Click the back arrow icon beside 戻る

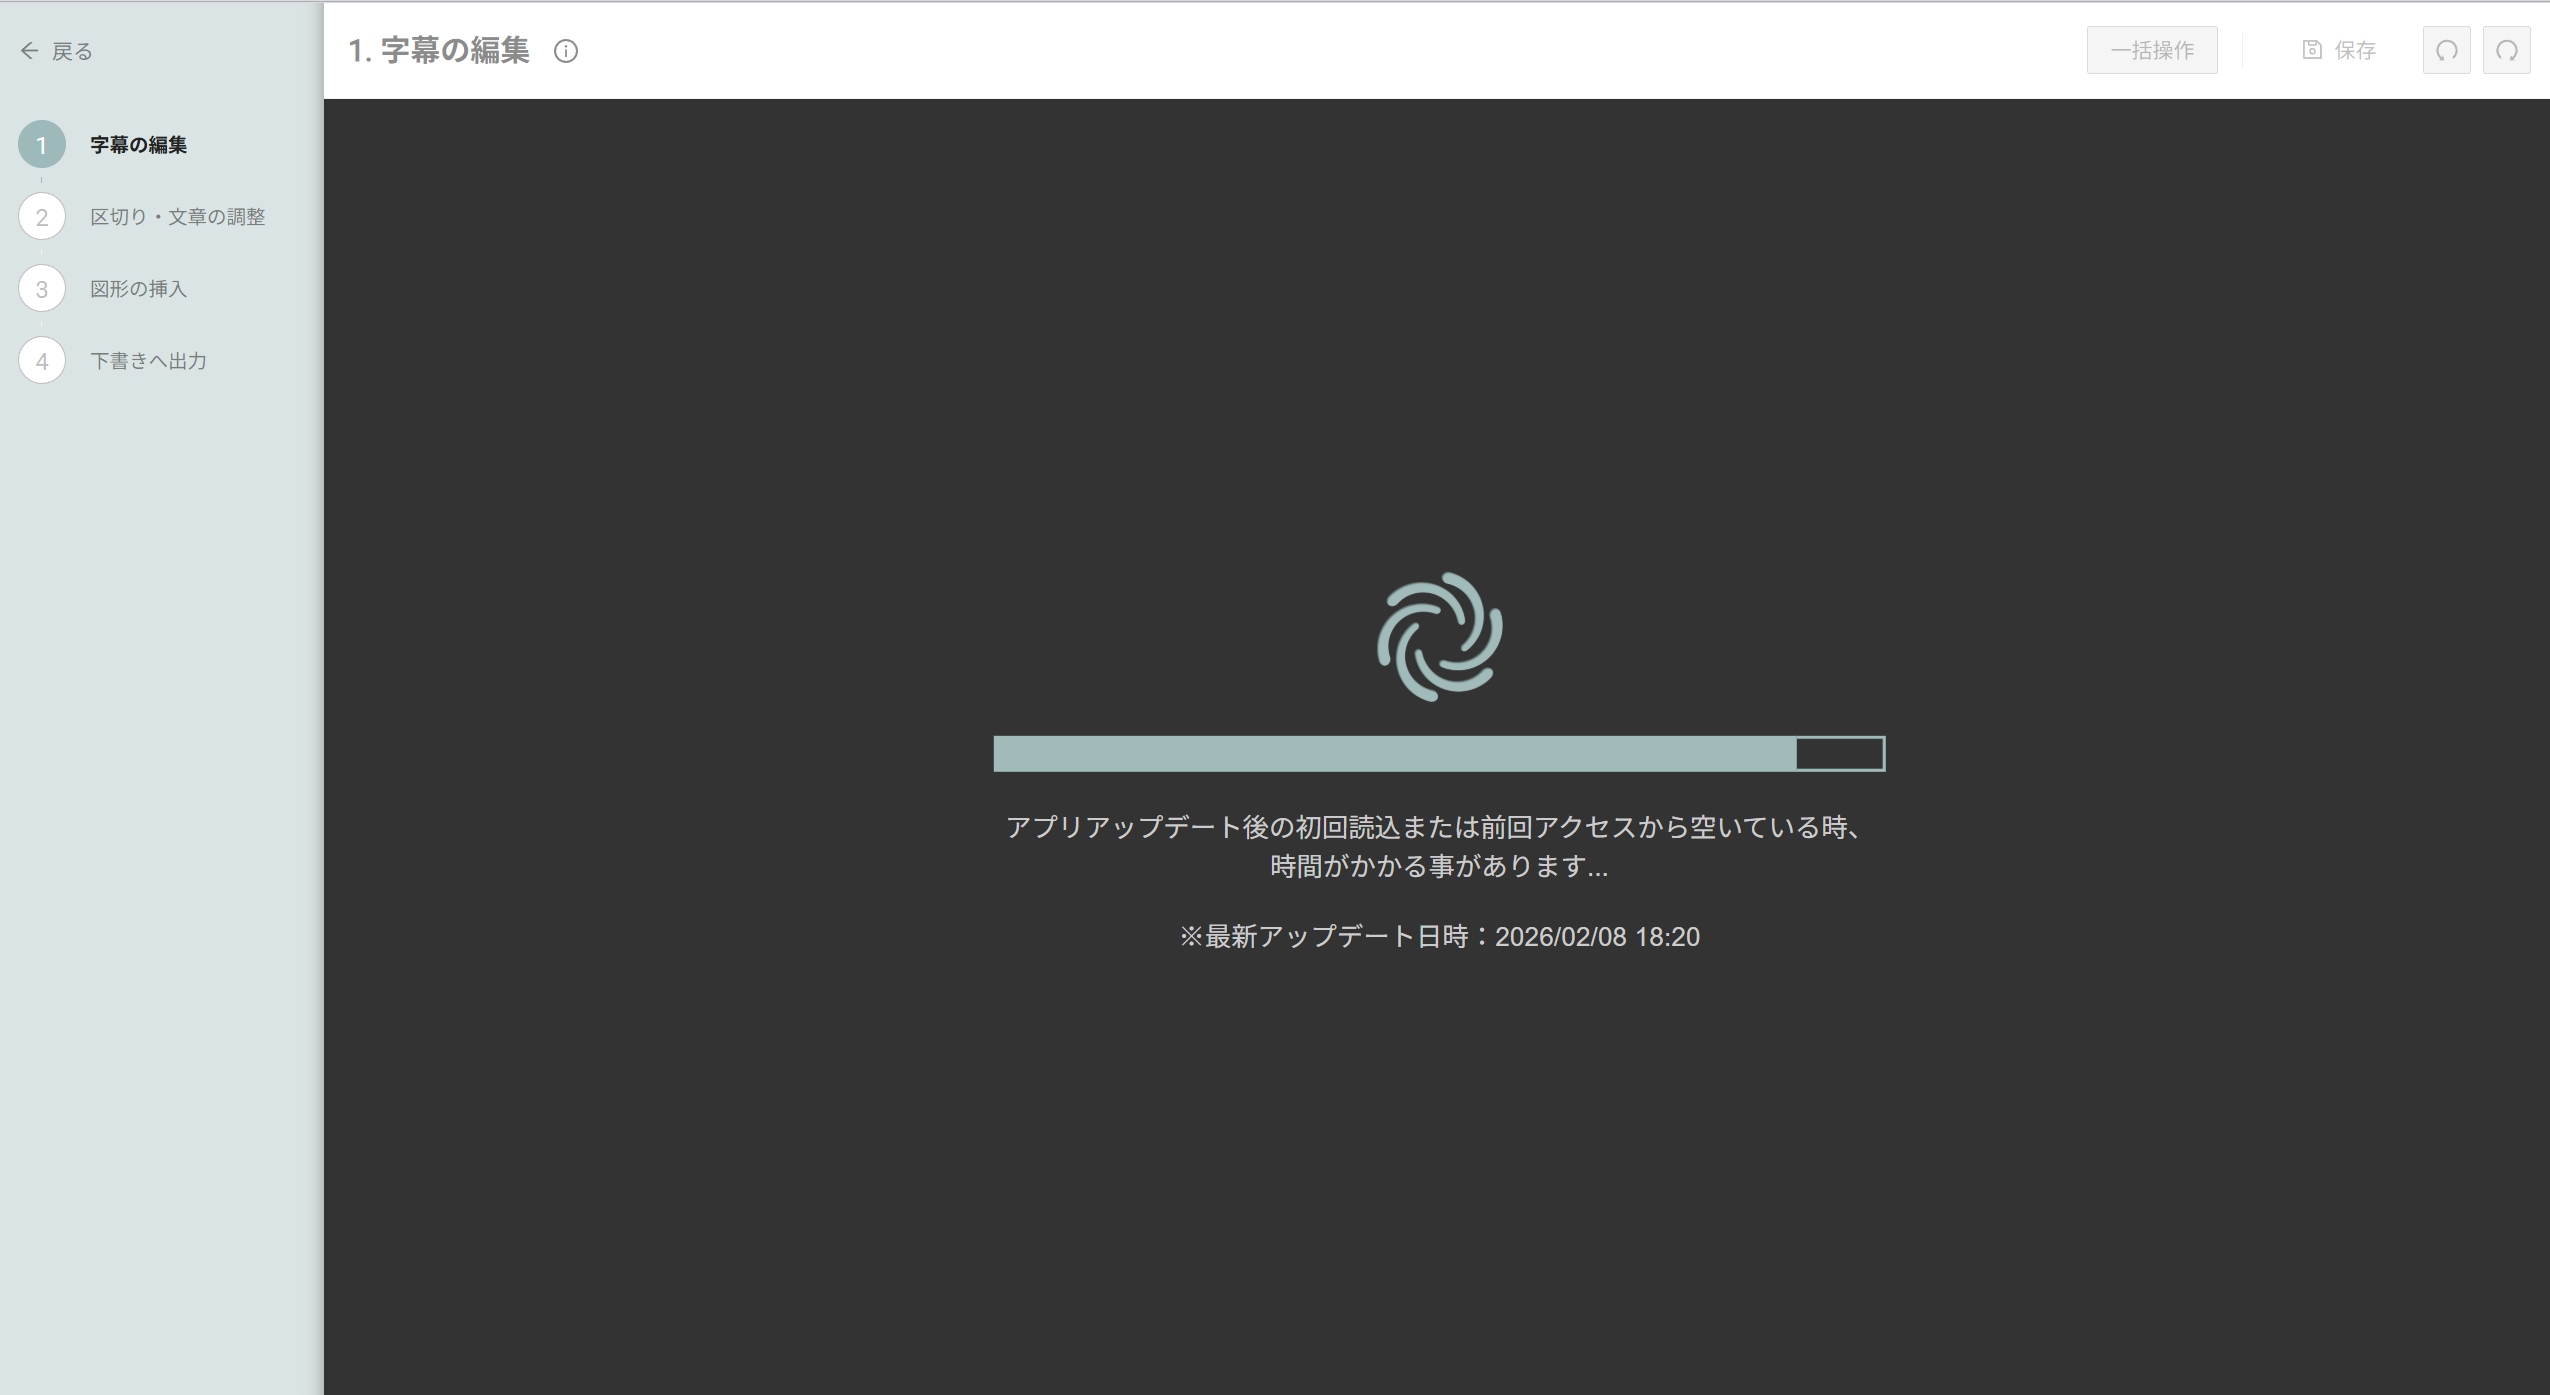point(29,51)
